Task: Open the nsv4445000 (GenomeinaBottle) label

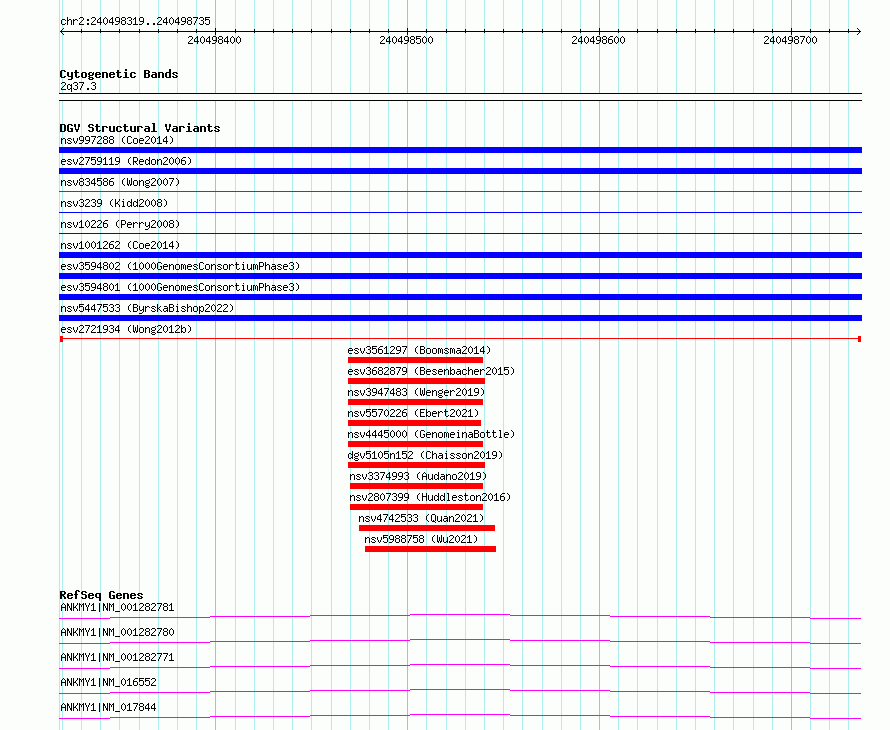Action: point(431,434)
